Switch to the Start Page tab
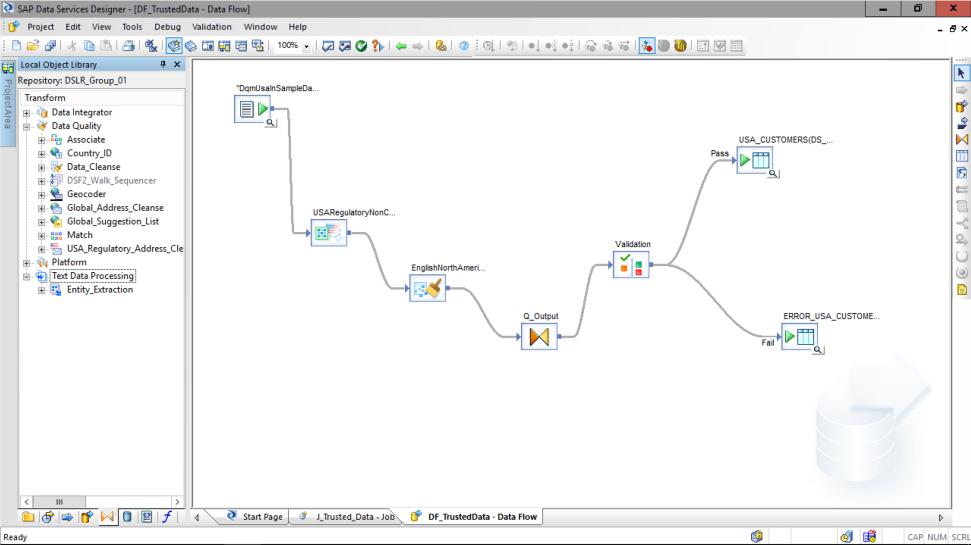Screen dimensions: 971x545 [x=255, y=517]
